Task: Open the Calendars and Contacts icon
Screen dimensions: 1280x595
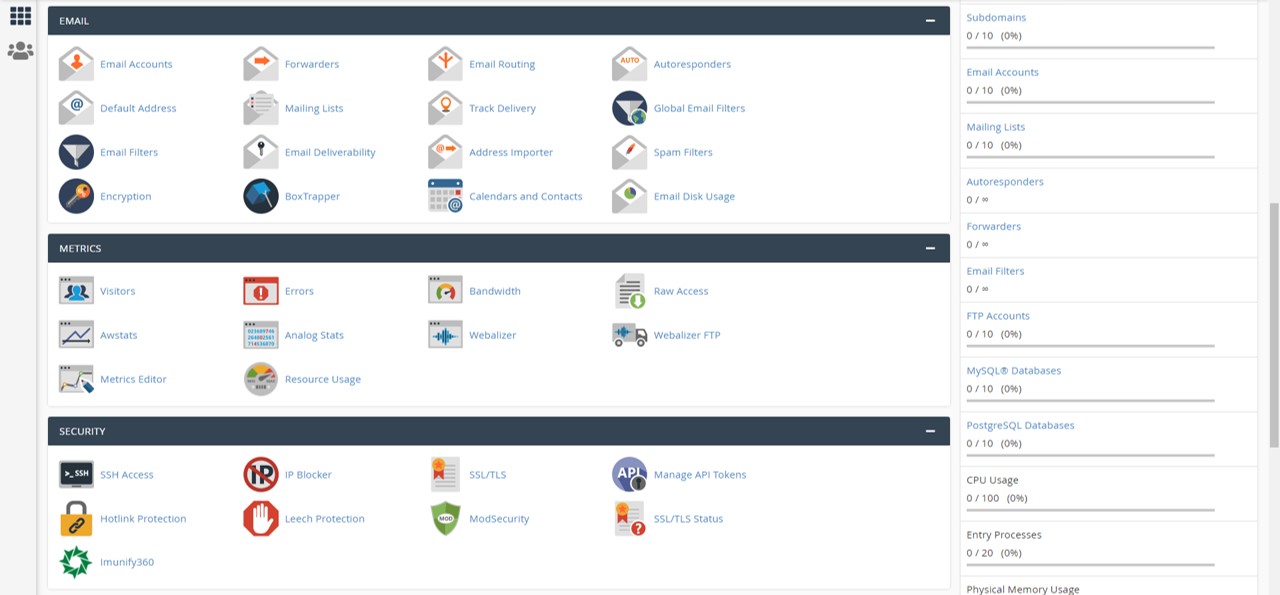Action: click(x=445, y=196)
